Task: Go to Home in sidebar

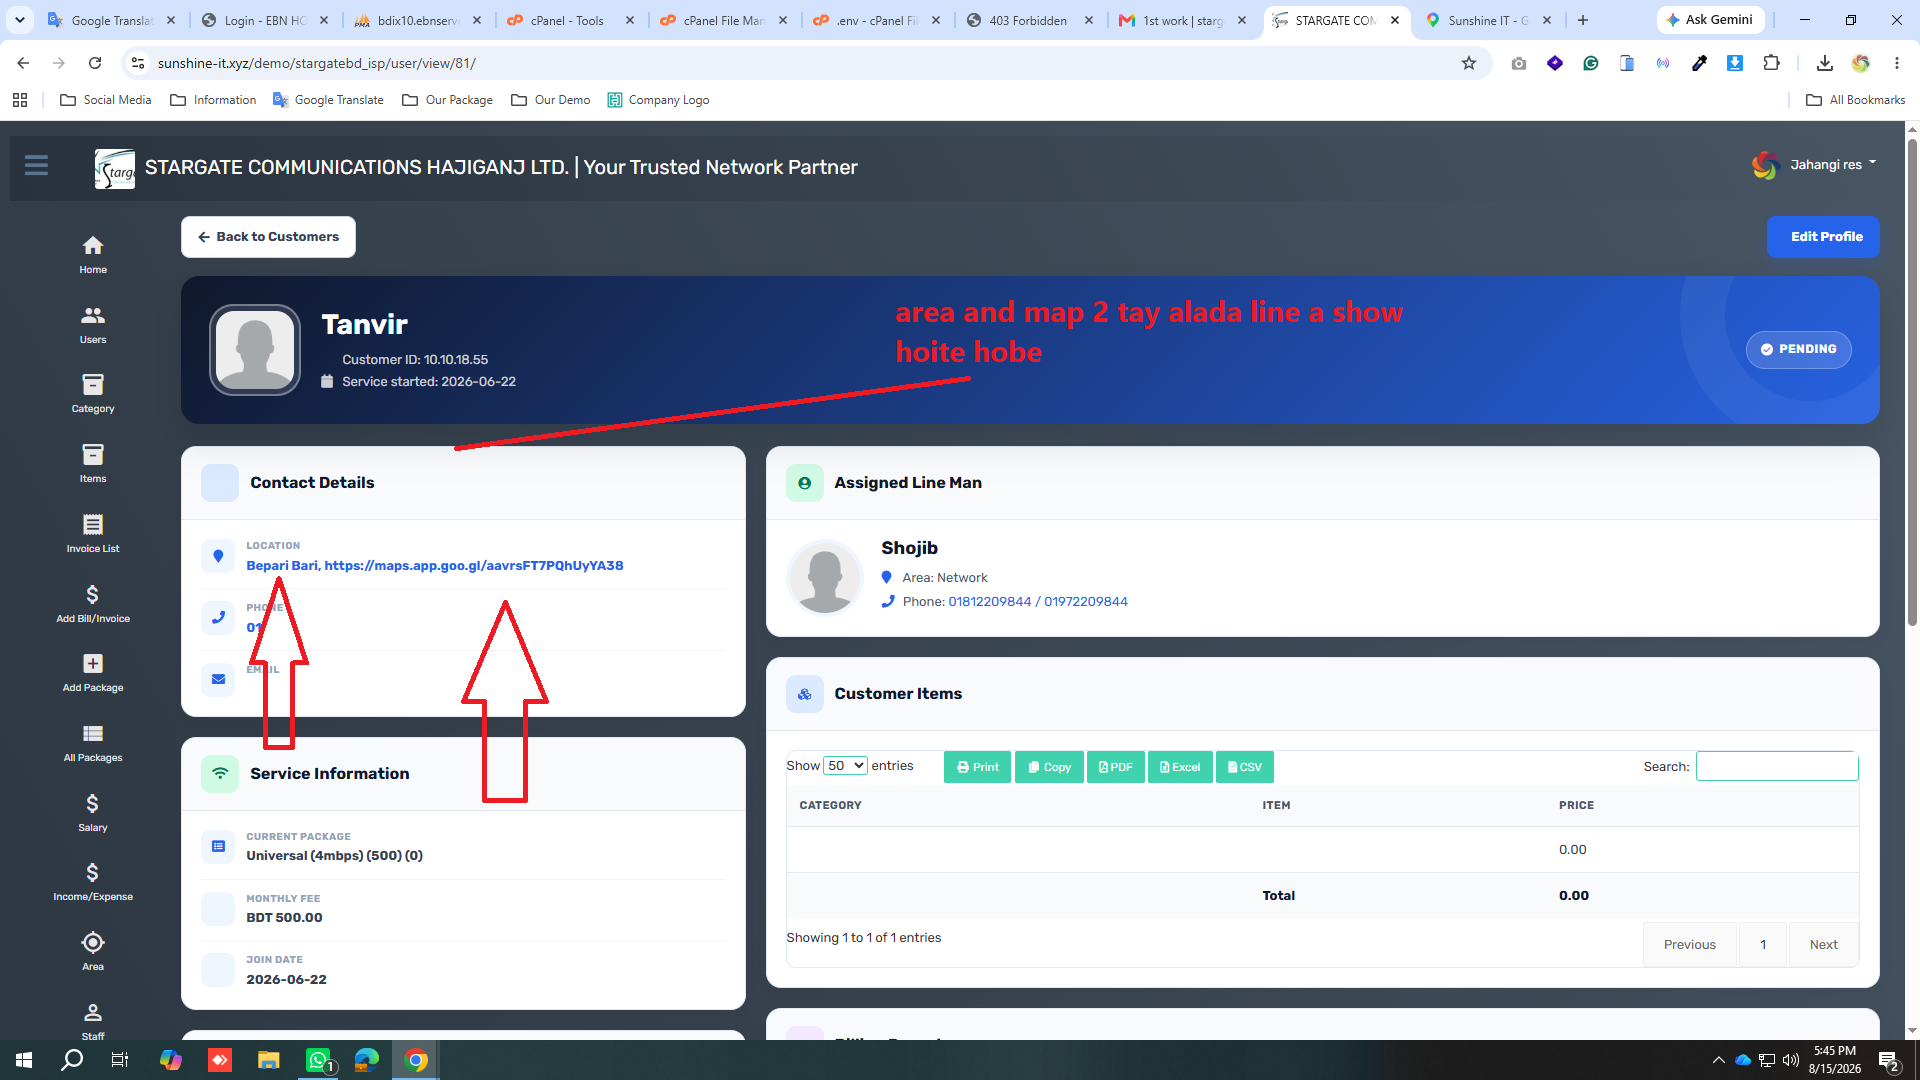Action: click(x=93, y=254)
